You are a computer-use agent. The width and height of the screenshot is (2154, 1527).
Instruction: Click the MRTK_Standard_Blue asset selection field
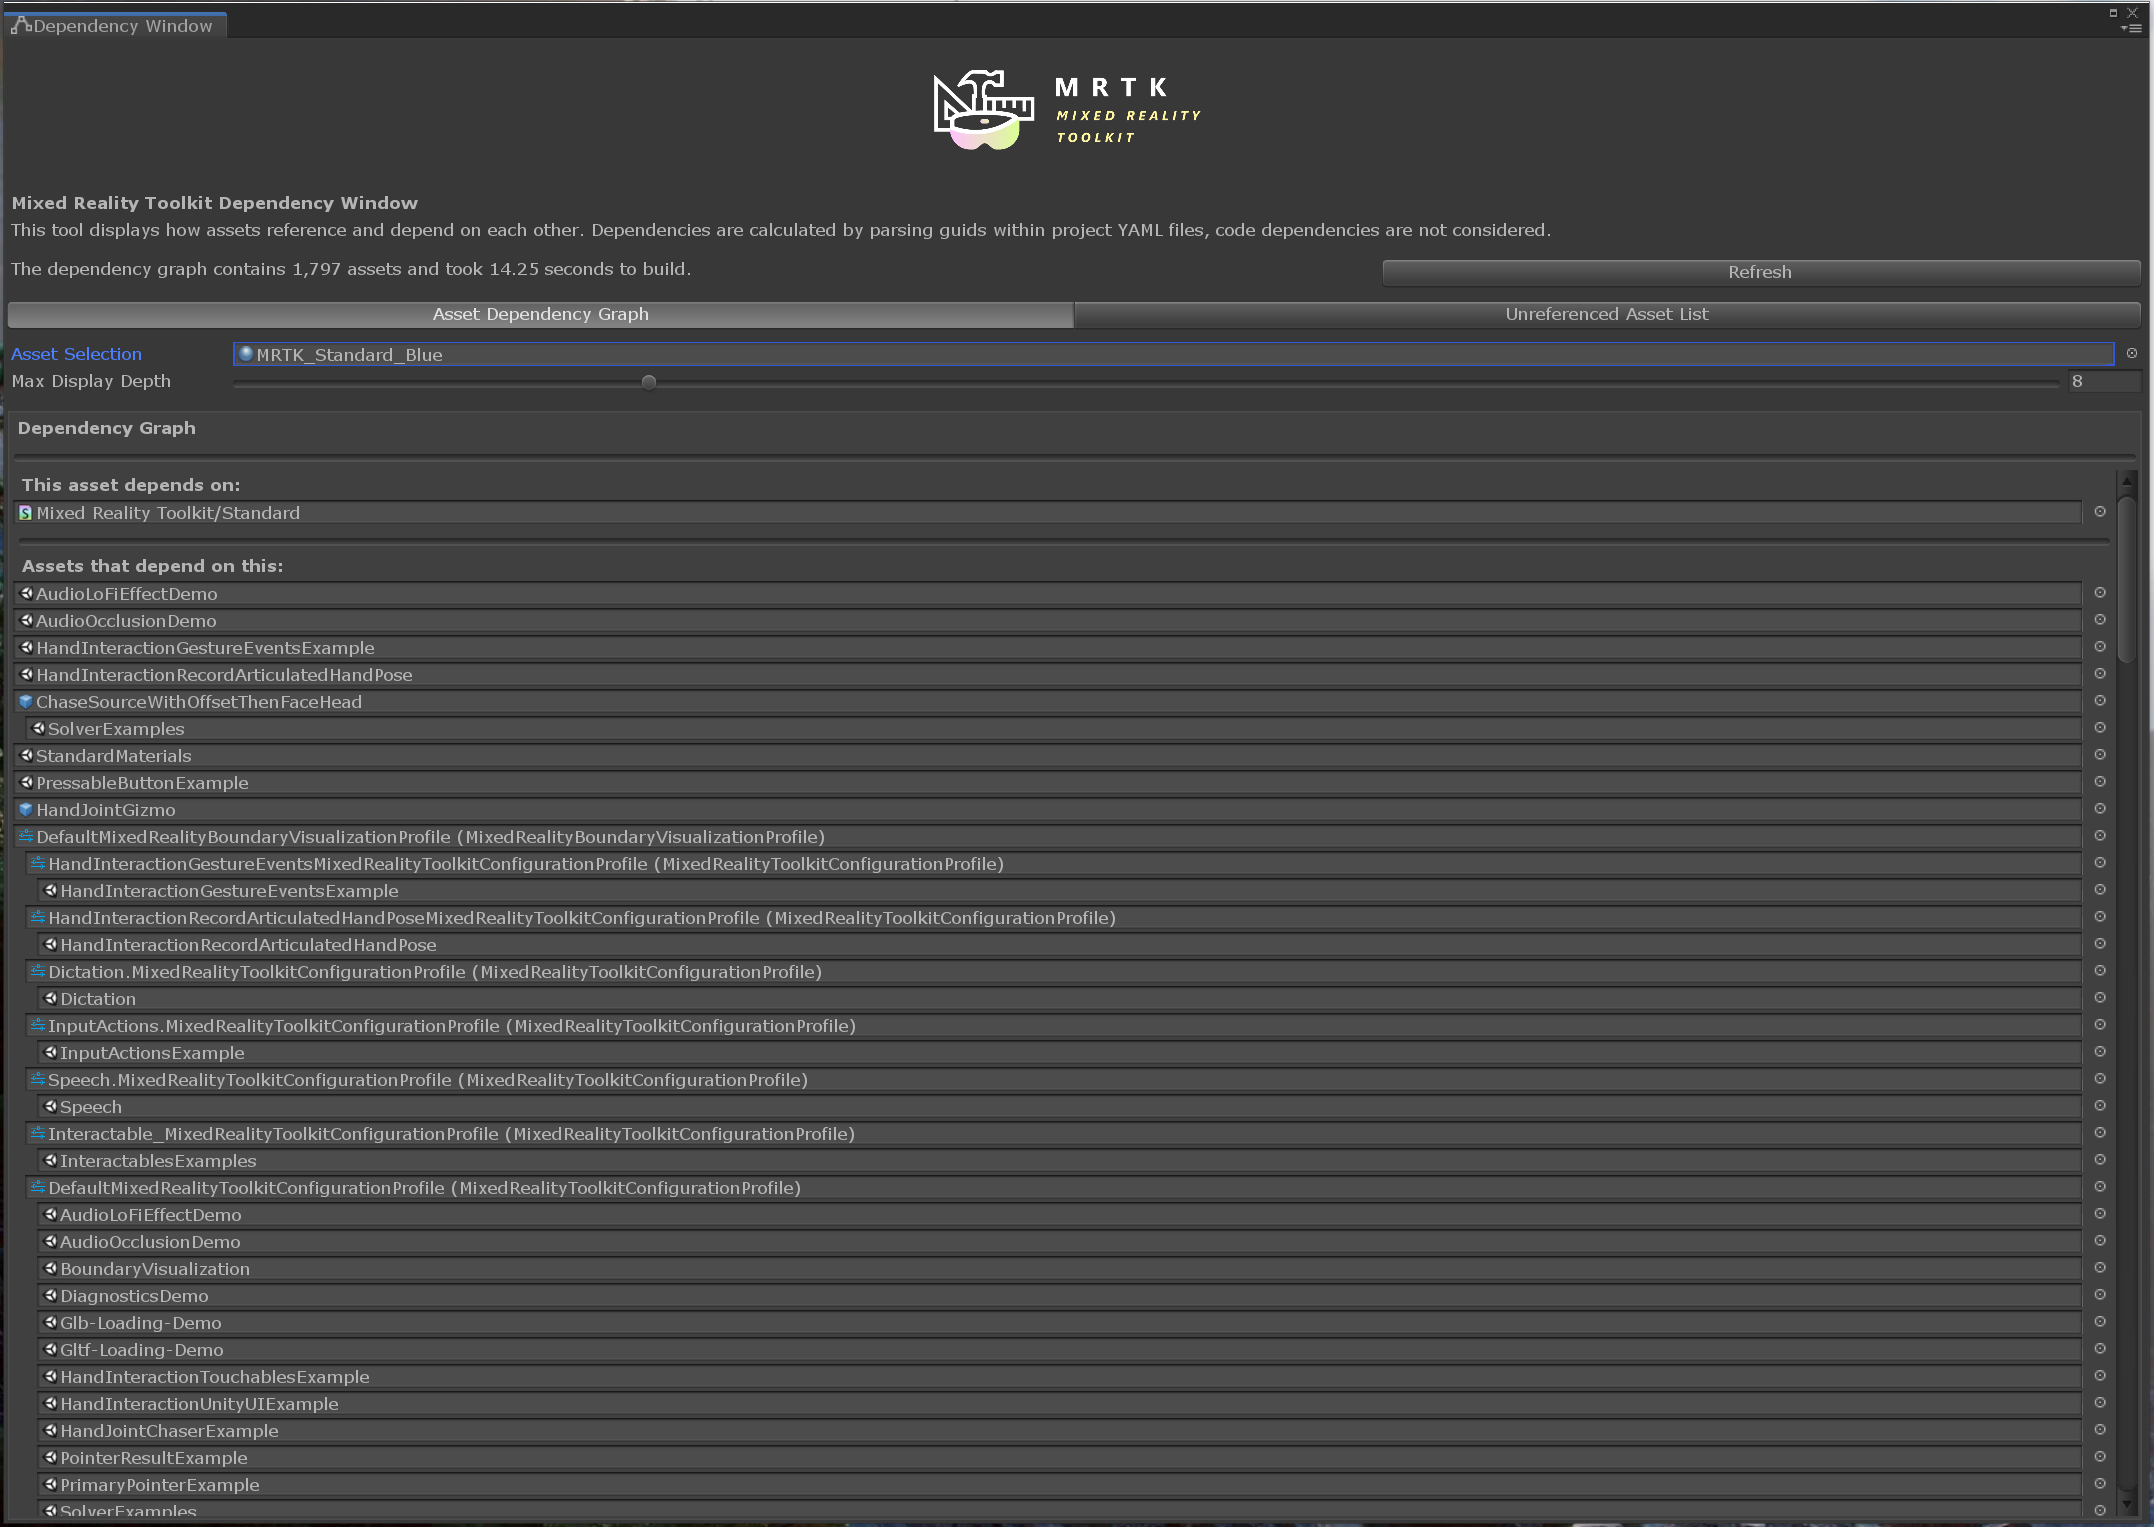[x=700, y=354]
